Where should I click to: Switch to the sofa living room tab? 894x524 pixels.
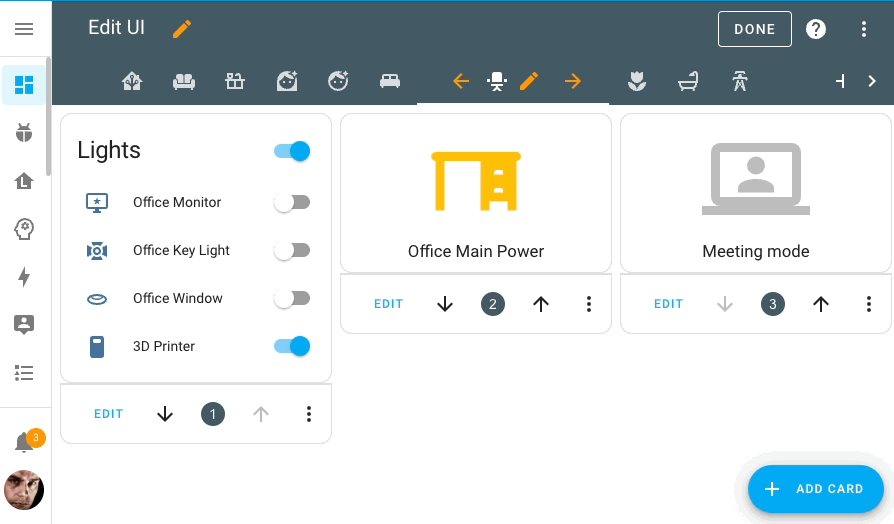(x=183, y=81)
